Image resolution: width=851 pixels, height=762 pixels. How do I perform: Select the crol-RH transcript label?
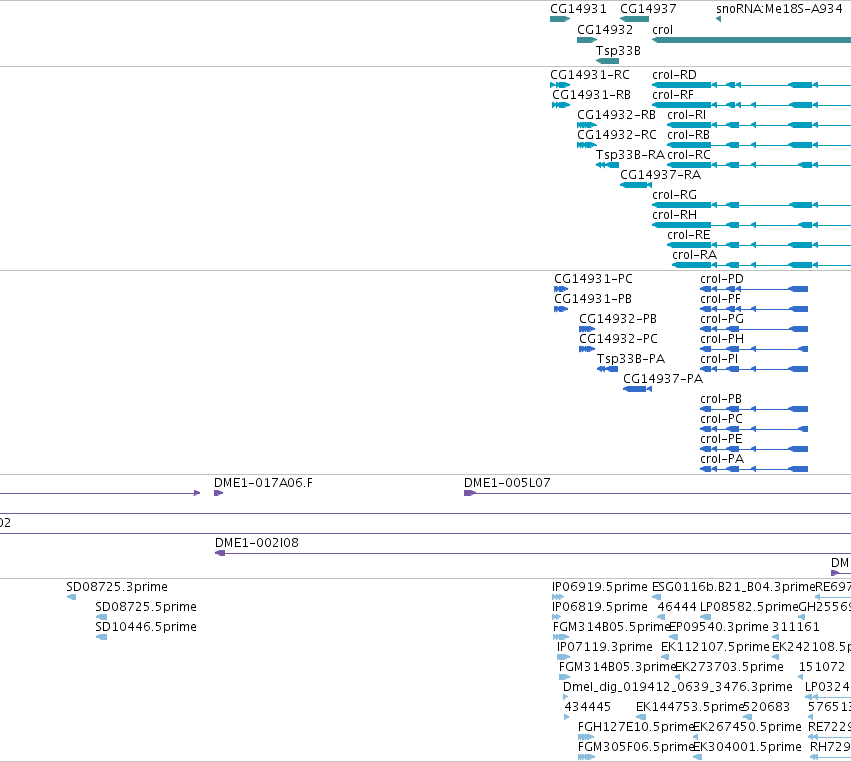click(x=675, y=215)
